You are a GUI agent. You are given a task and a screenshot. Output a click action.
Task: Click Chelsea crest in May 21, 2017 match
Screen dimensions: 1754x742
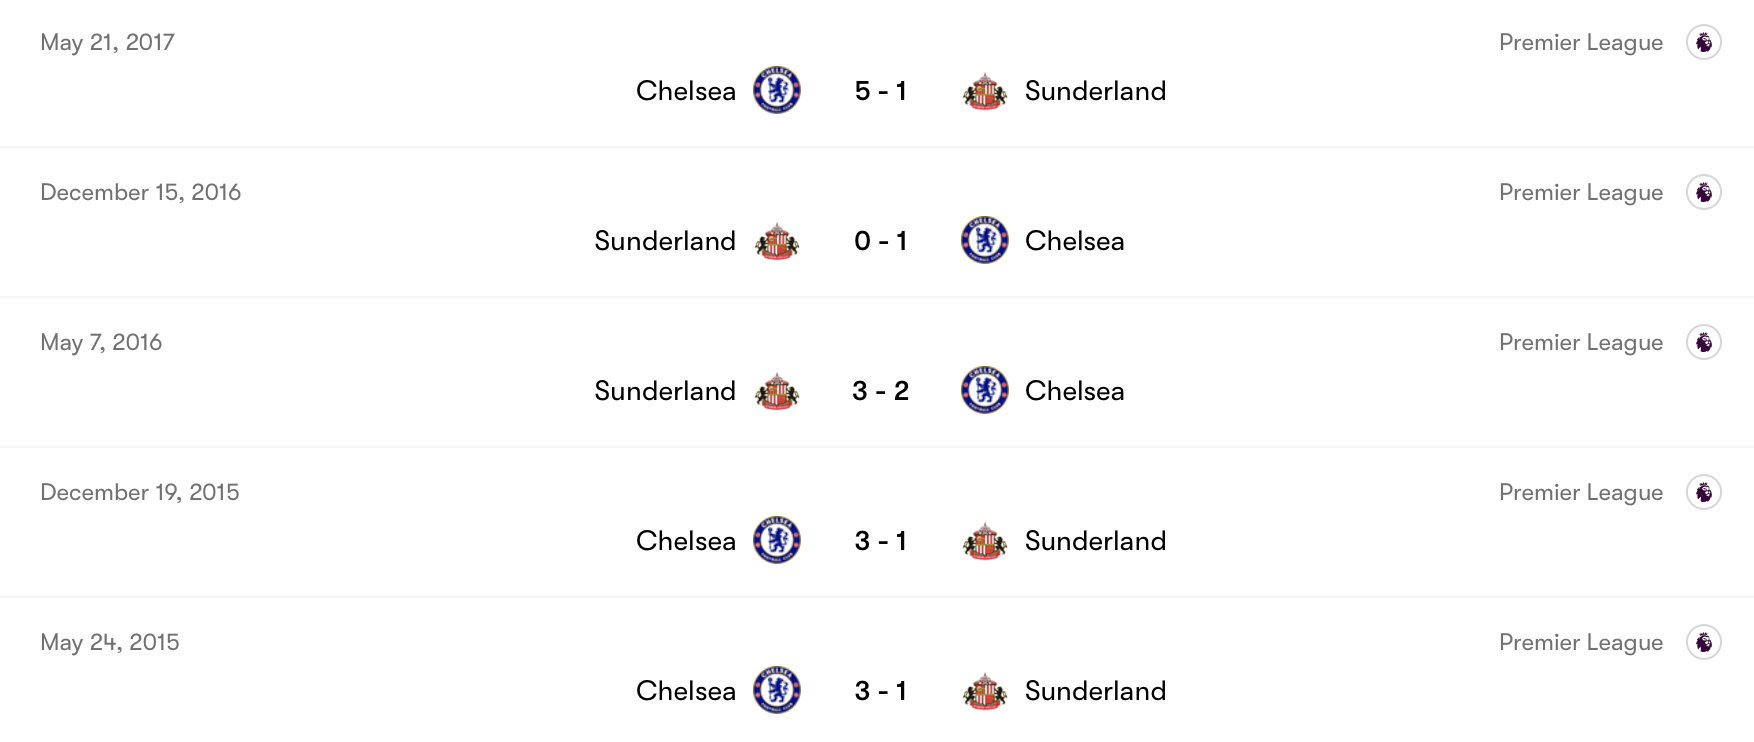pyautogui.click(x=777, y=90)
